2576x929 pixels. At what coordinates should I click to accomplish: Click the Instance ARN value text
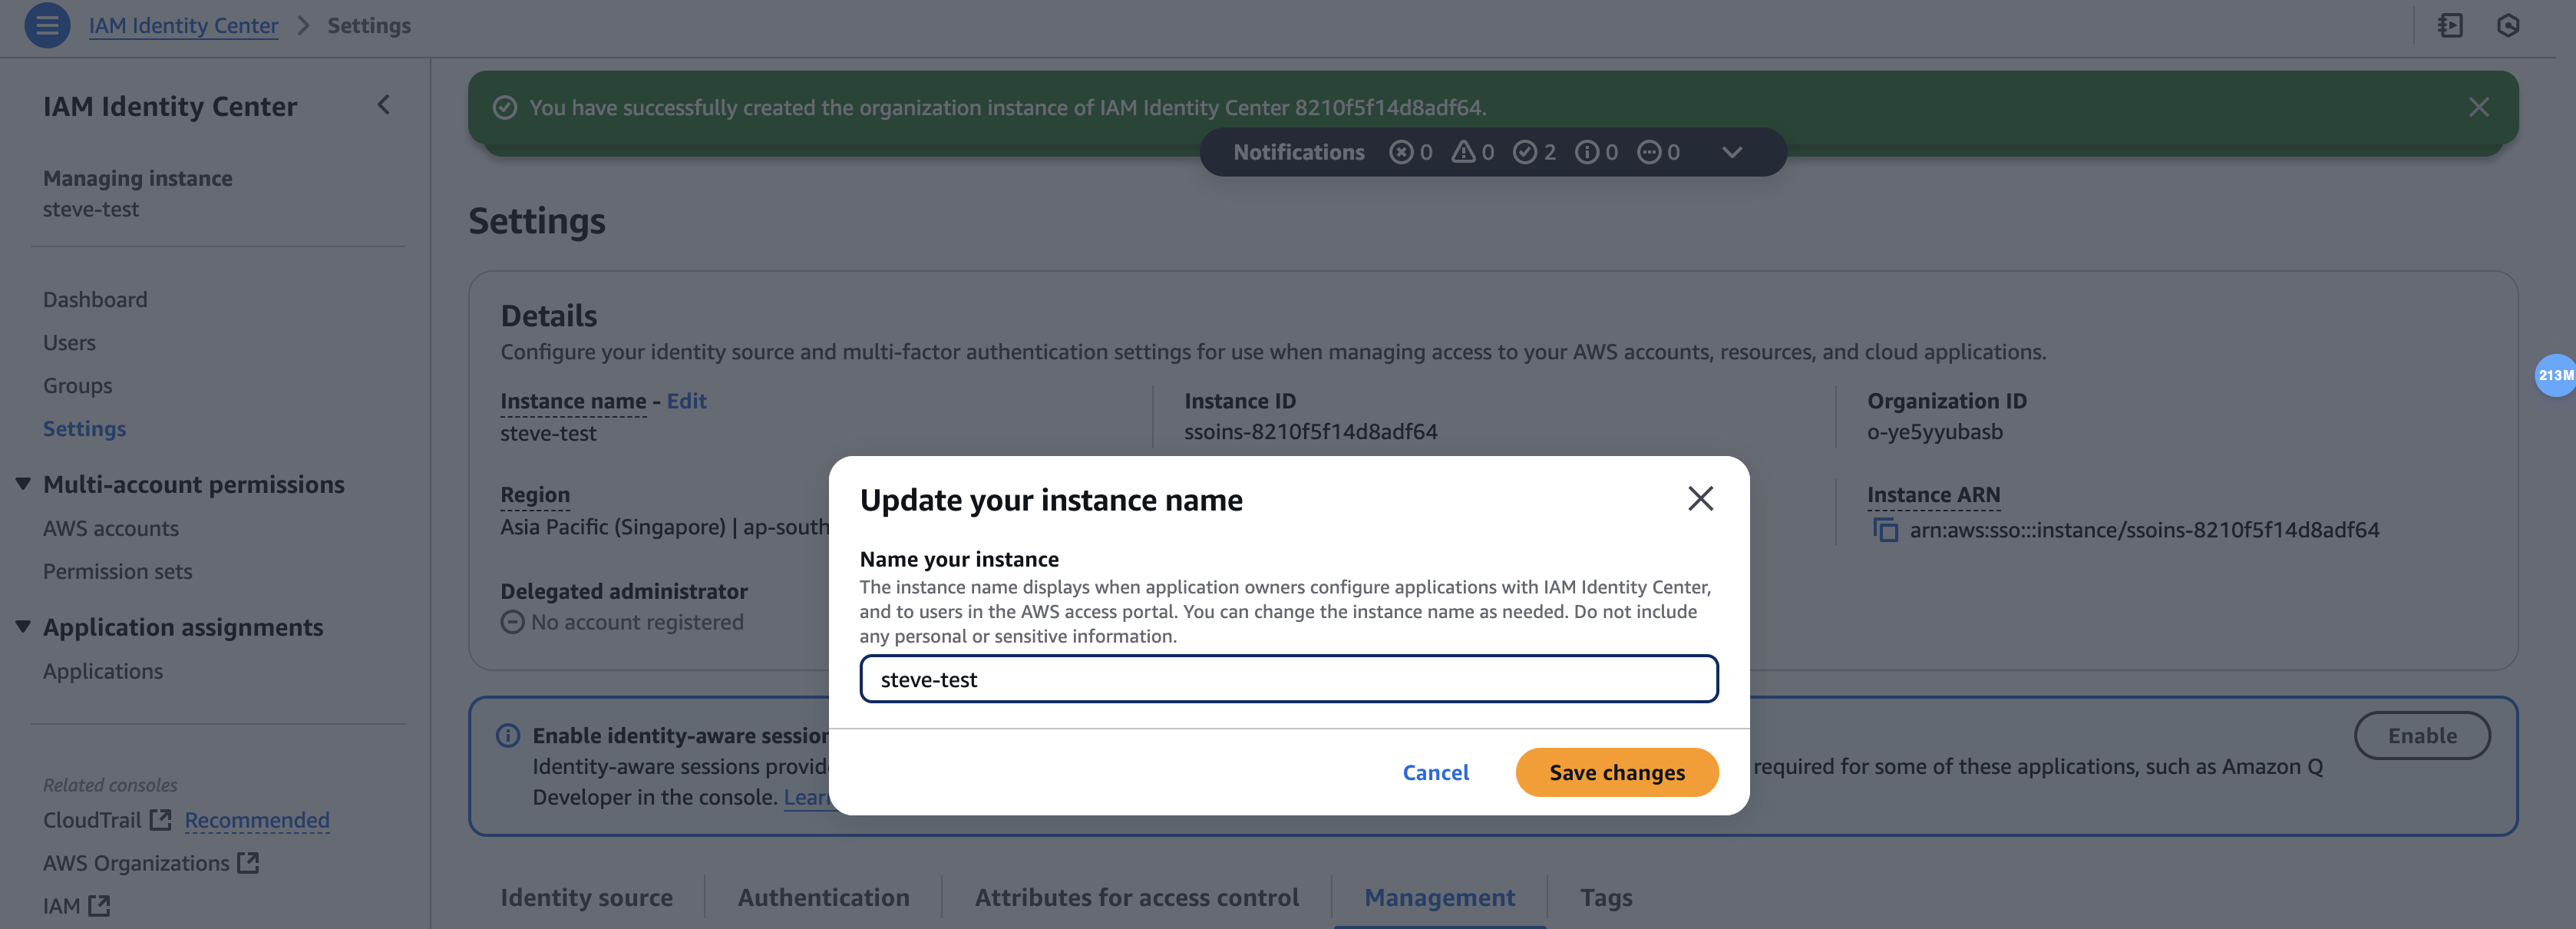[2144, 530]
